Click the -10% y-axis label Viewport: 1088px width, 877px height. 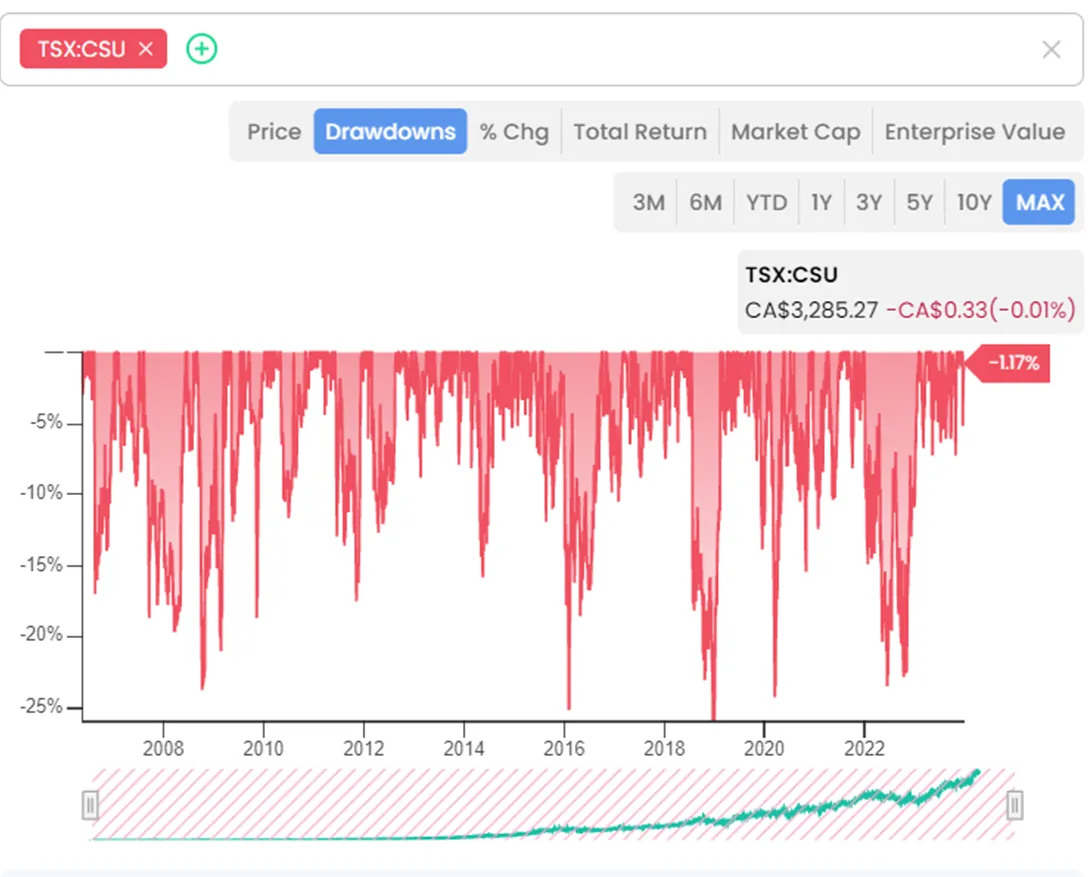(x=42, y=493)
